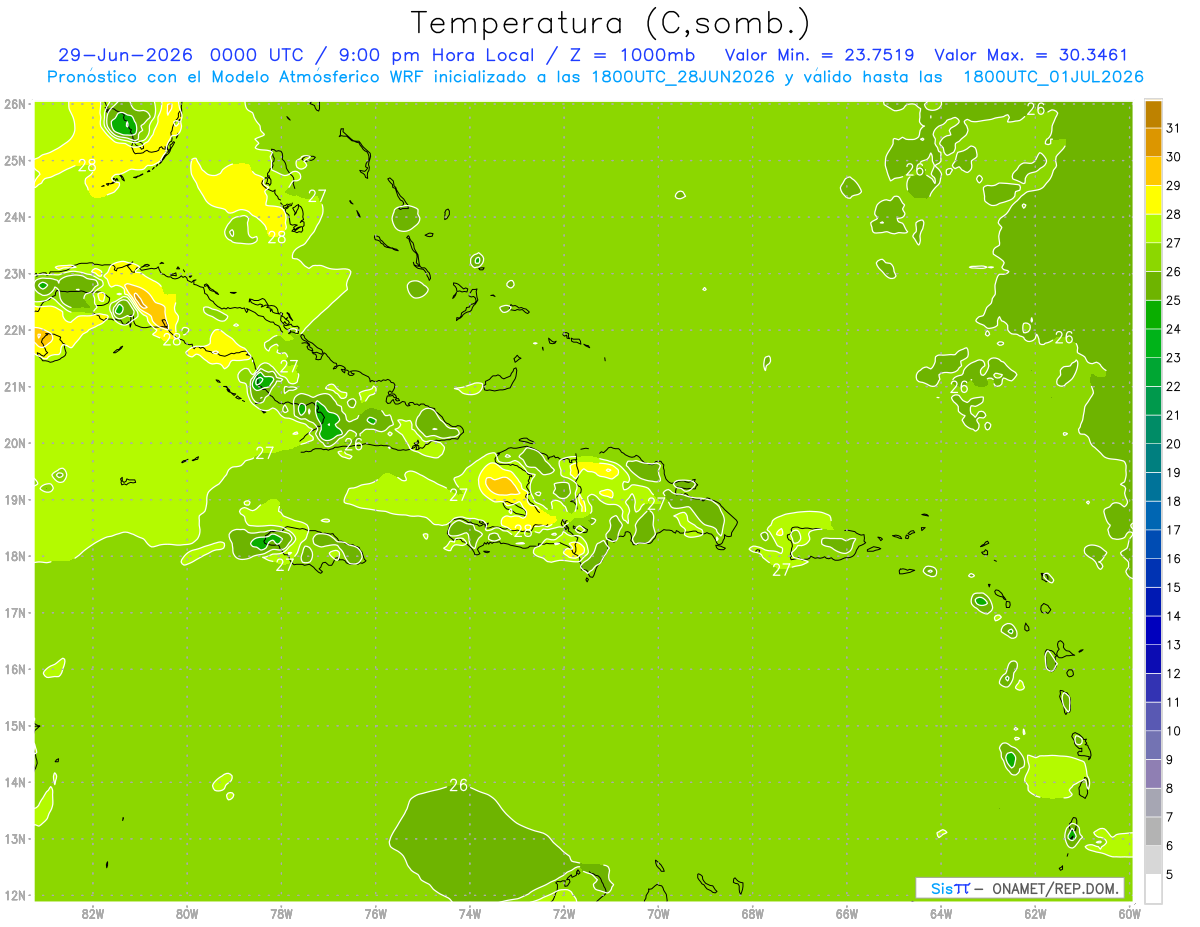The image size is (1200, 927).
Task: Click the 26N latitude axis label
Action: pos(14,104)
